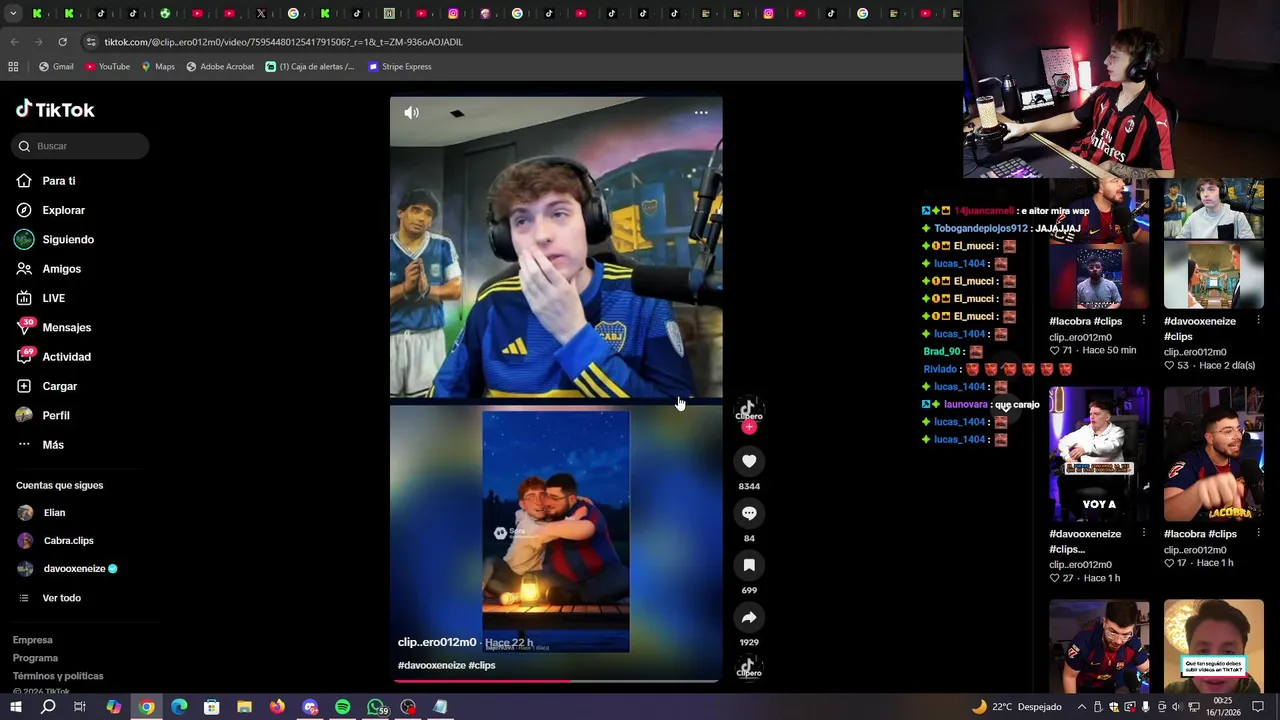Open the taskbar clock and calendar
The height and width of the screenshot is (720, 1280).
(x=1222, y=707)
